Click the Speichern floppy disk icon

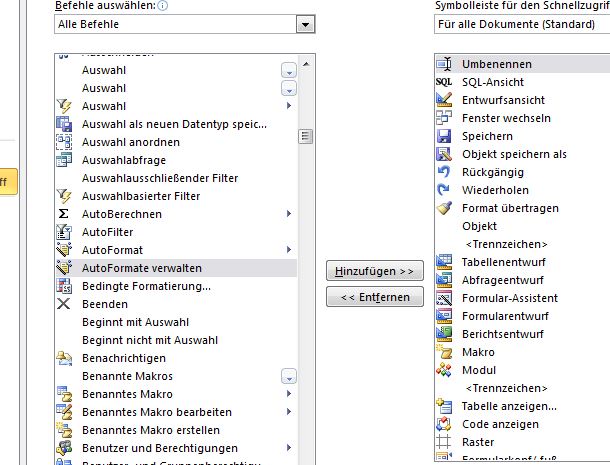click(444, 136)
